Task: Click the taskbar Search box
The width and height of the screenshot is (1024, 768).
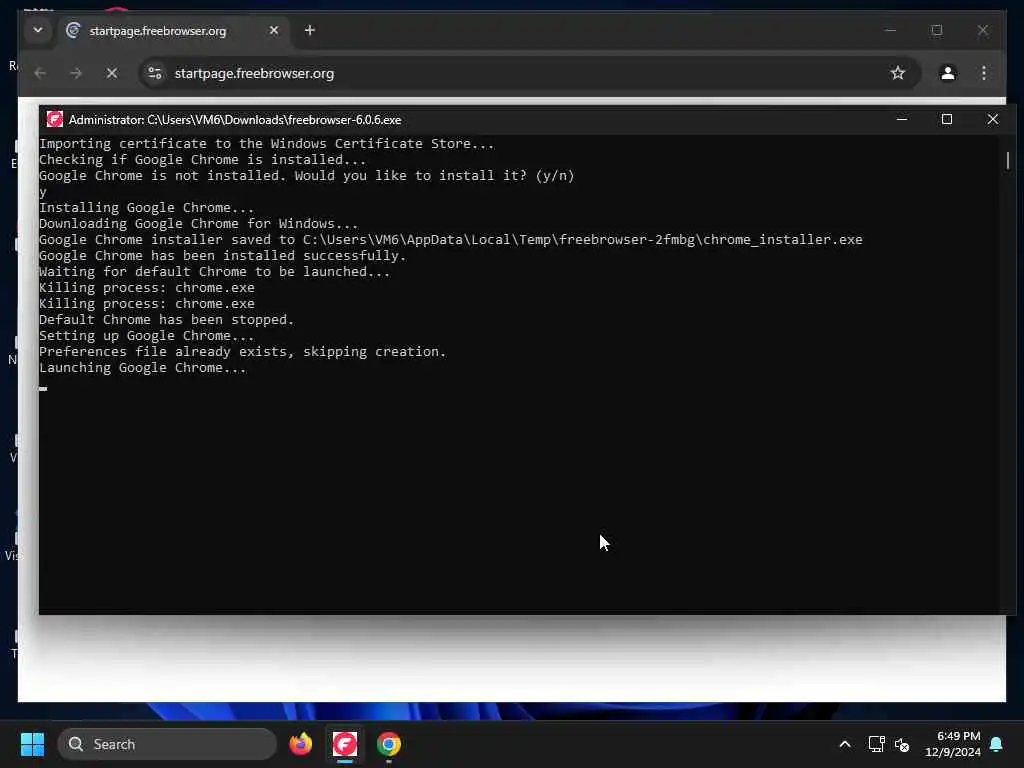Action: coord(167,744)
